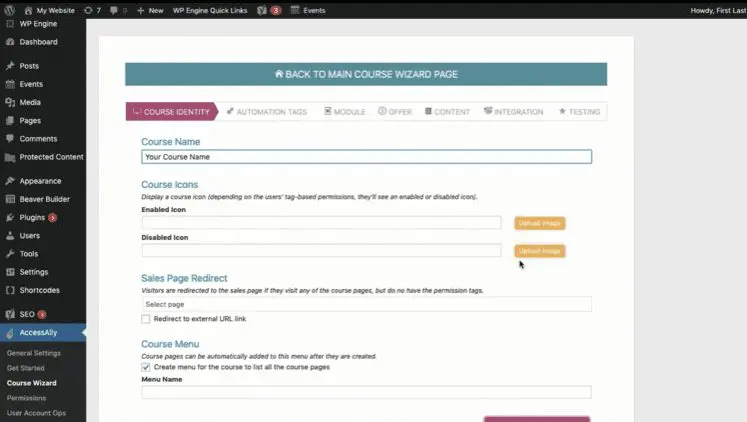Open General Settings submenu link
Screen dimensions: 747x422
34,353
